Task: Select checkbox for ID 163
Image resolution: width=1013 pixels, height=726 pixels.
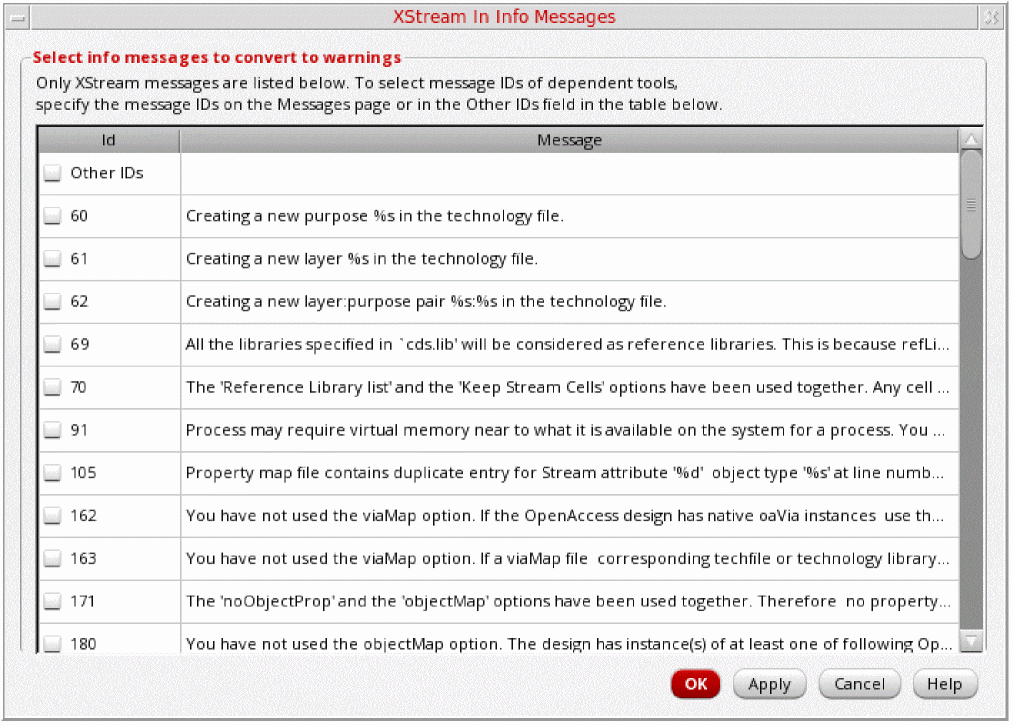Action: coord(52,559)
